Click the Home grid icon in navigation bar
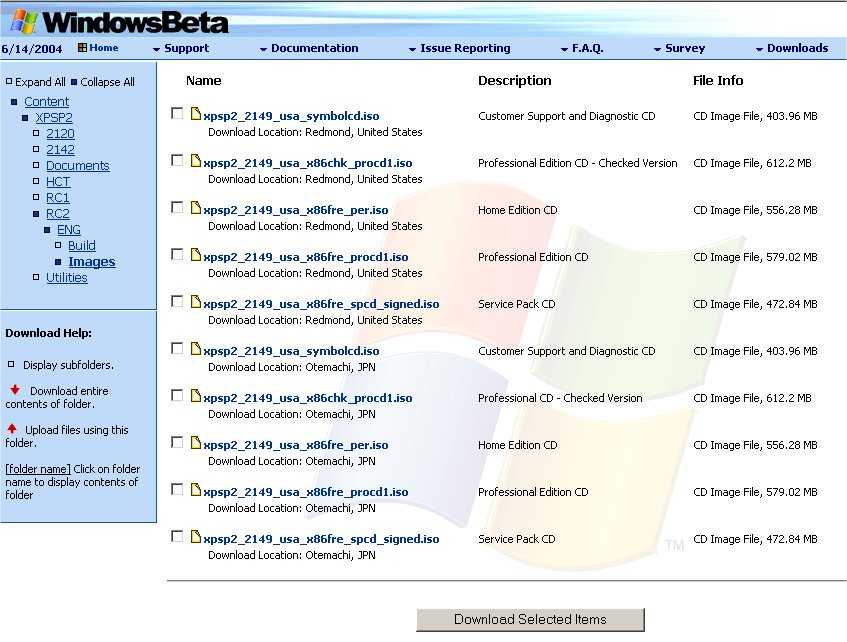The image size is (847, 642). click(x=82, y=48)
